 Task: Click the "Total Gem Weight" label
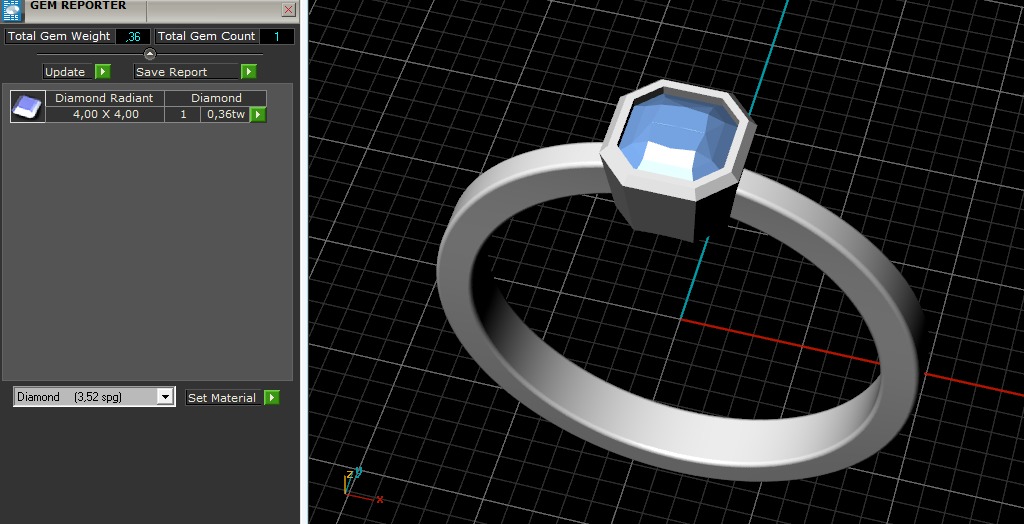pos(59,37)
